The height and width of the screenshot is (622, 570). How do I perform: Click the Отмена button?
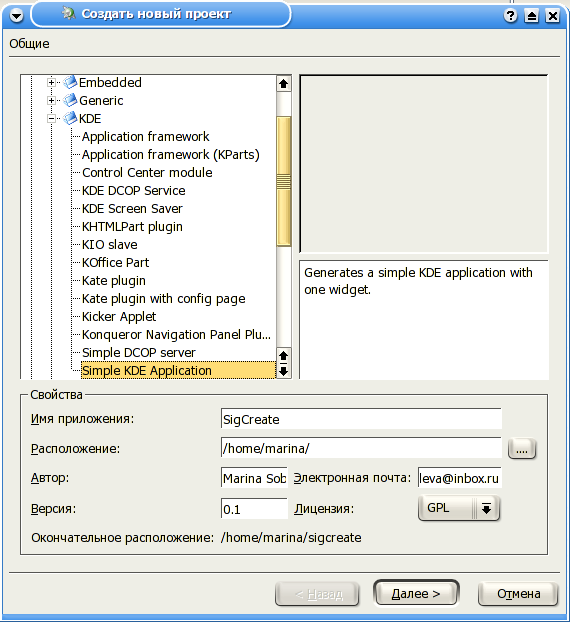tap(518, 594)
